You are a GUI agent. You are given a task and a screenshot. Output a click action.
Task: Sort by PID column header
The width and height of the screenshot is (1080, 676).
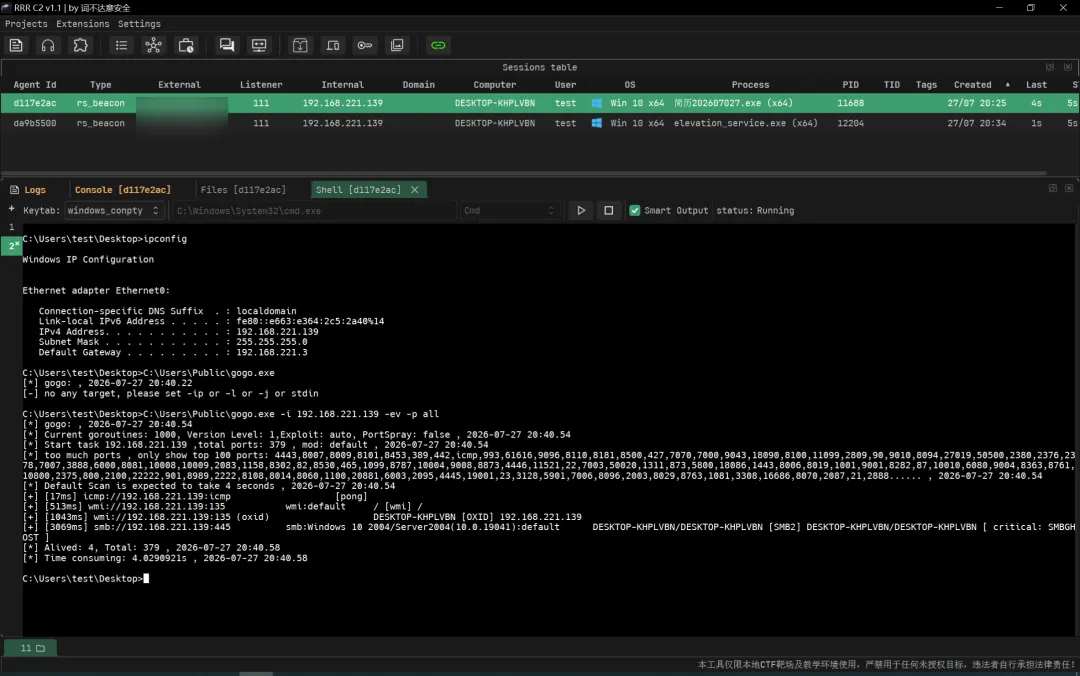[x=851, y=85]
